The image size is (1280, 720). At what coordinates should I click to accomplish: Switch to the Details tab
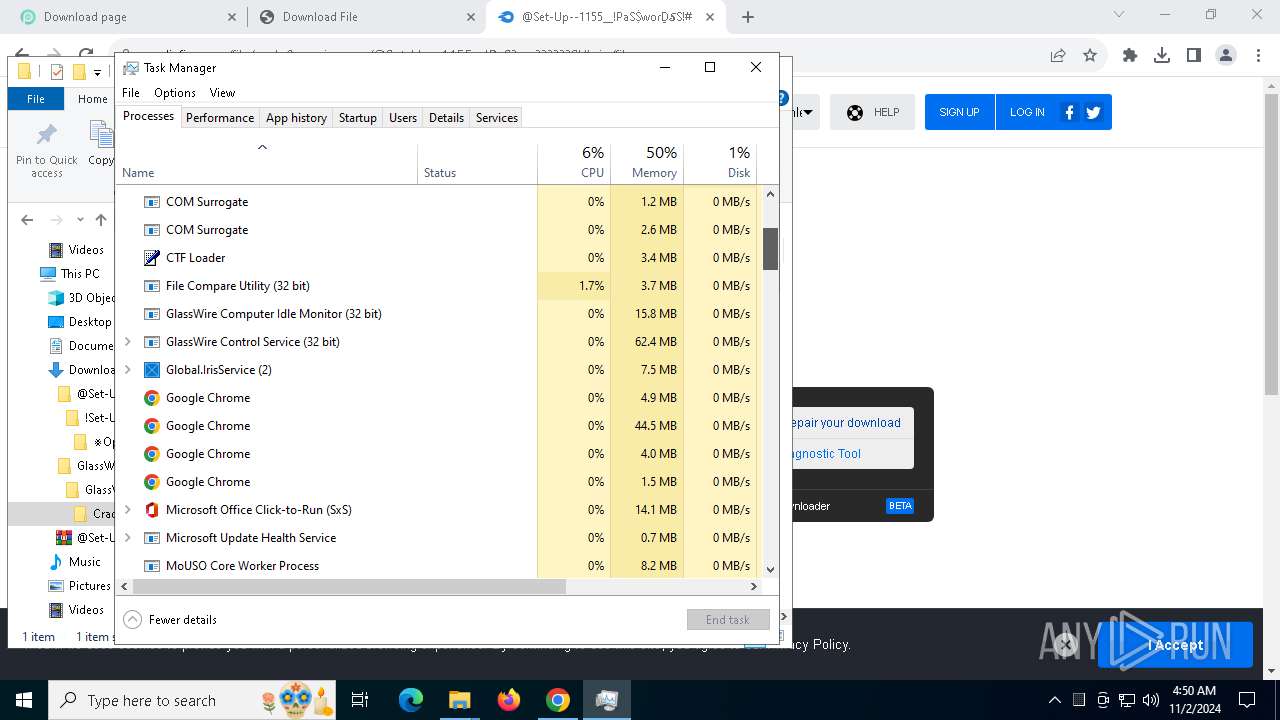[x=446, y=118]
